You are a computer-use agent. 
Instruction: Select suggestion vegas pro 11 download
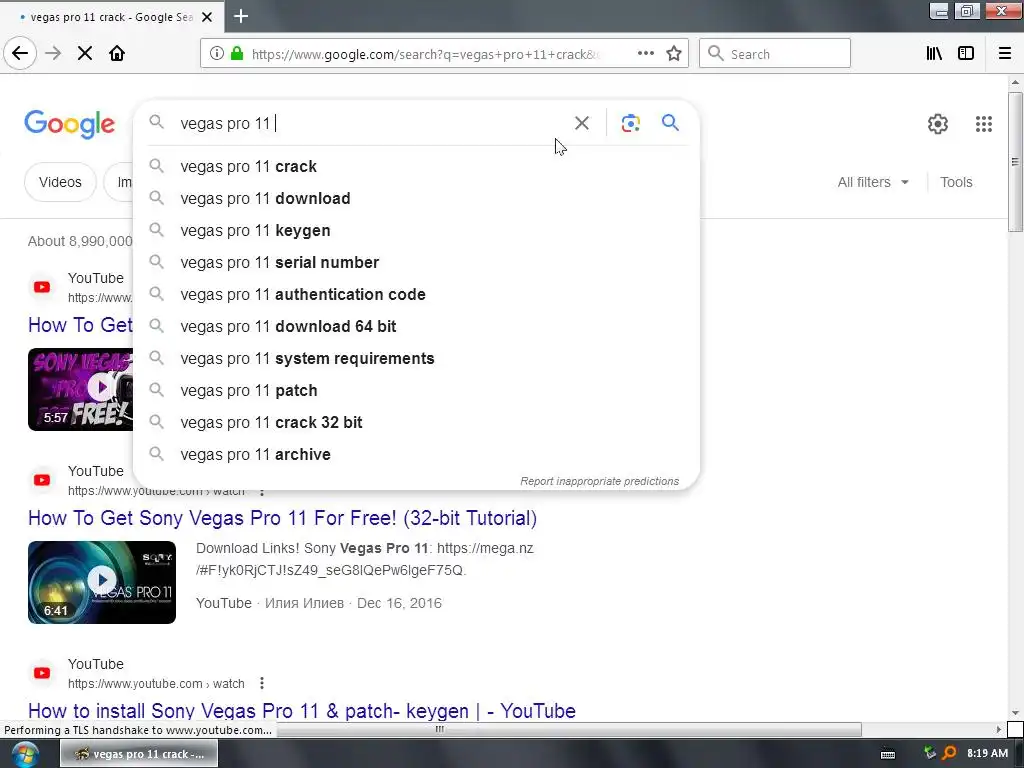pos(416,199)
